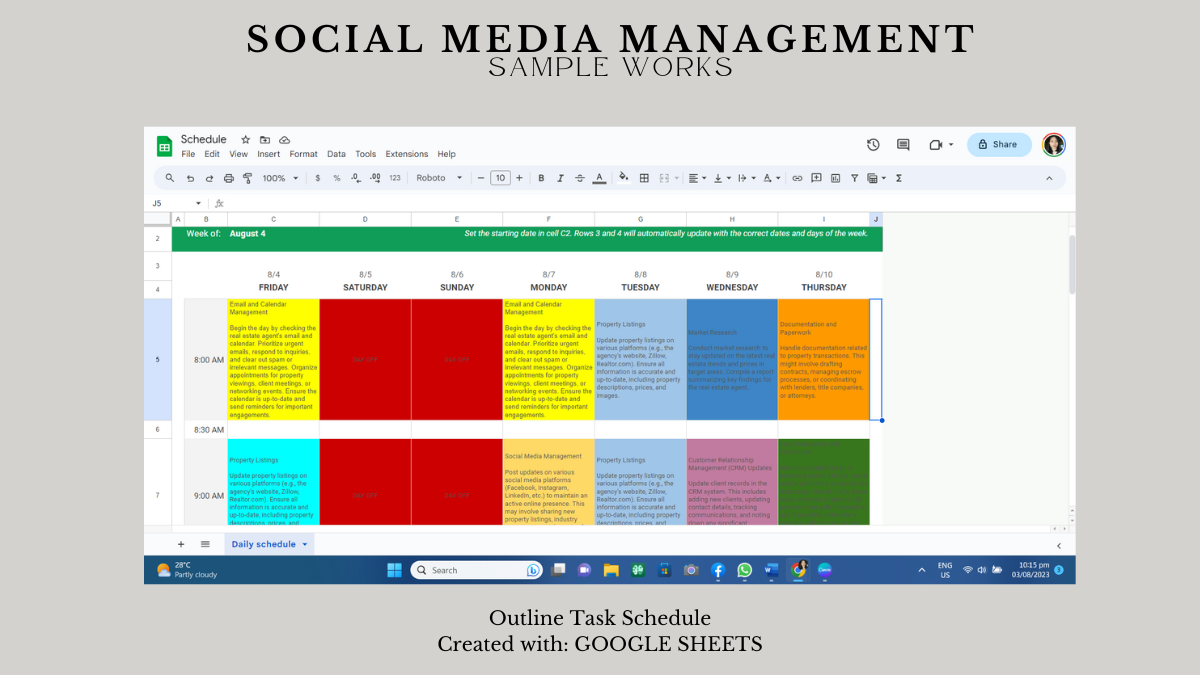Decrease decimal places
Viewport: 1200px width, 675px height.
356,178
